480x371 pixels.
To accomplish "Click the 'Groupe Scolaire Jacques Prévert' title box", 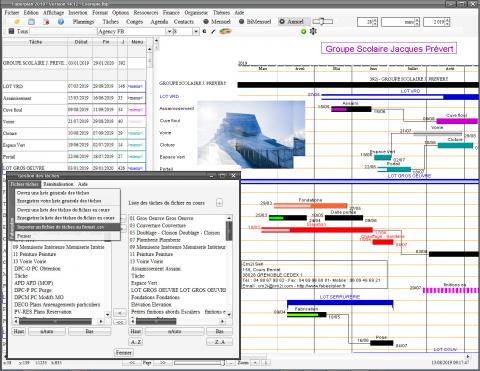I will pos(389,49).
